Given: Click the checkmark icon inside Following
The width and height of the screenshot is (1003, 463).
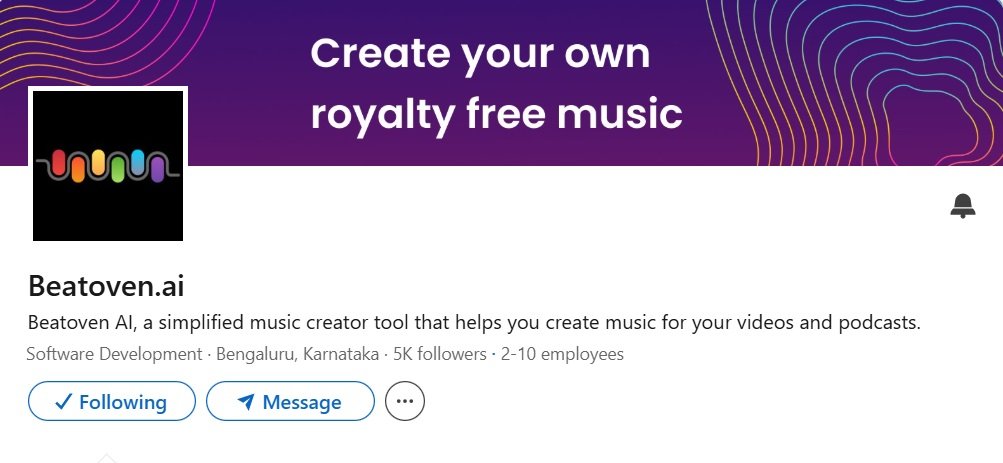Looking at the screenshot, I should 63,402.
